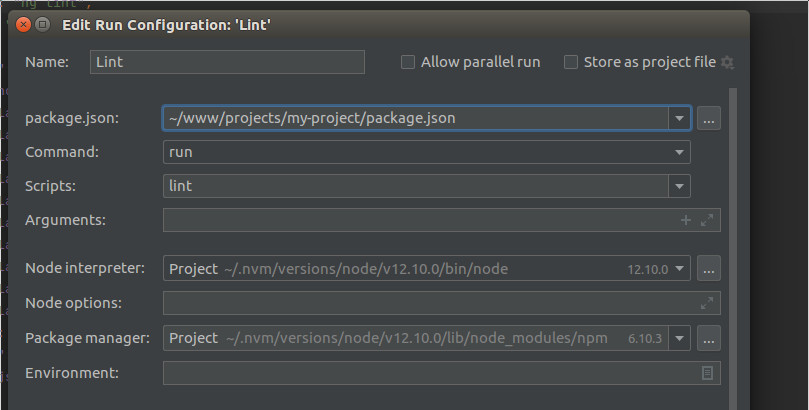Image resolution: width=809 pixels, height=410 pixels.
Task: Open the Command dropdown showing run
Action: (x=679, y=152)
